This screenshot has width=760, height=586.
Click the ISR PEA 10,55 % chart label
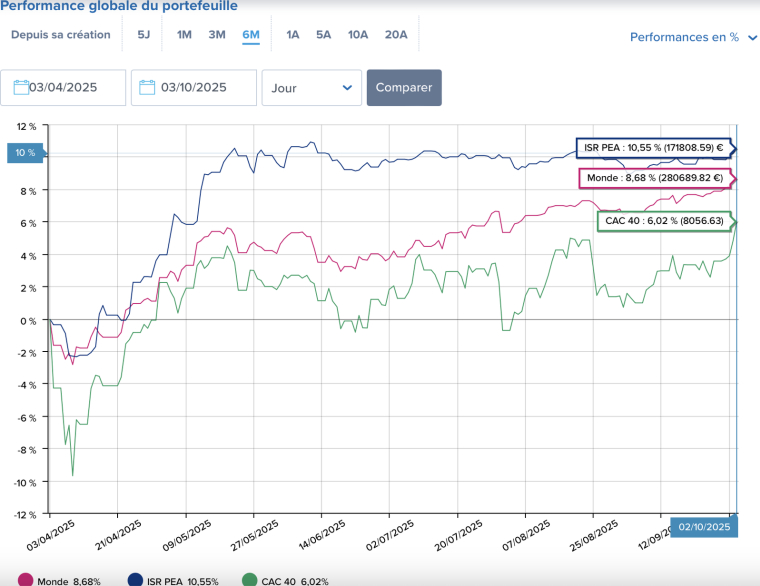pos(654,148)
